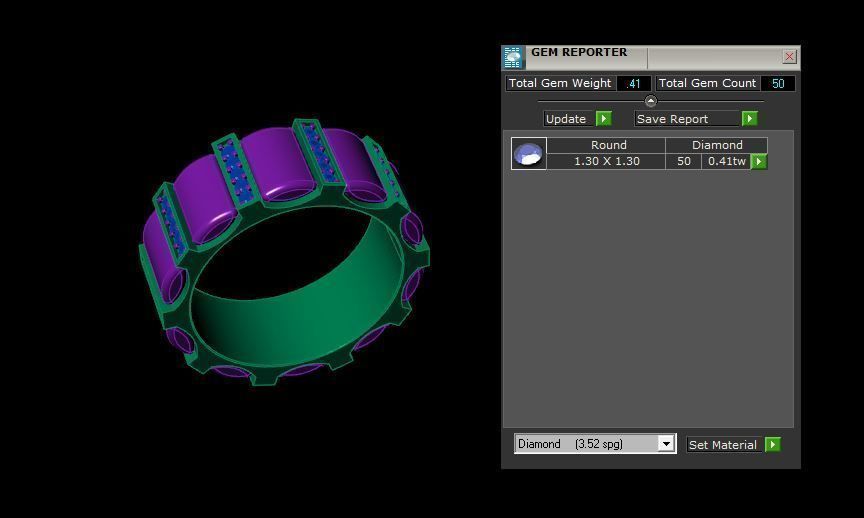The image size is (864, 518).
Task: Click the GEM REPORTER title text
Action: tap(579, 52)
